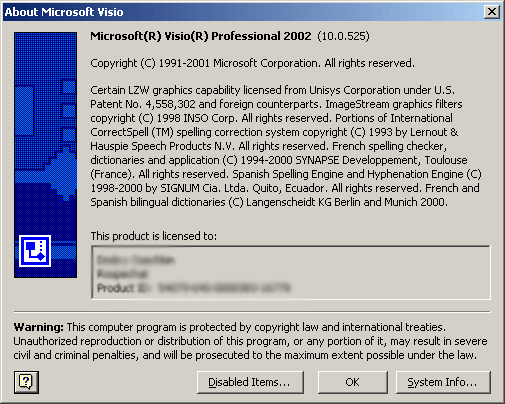Viewport: 505px width, 404px height.
Task: Click the help question mark icon
Action: (26, 382)
